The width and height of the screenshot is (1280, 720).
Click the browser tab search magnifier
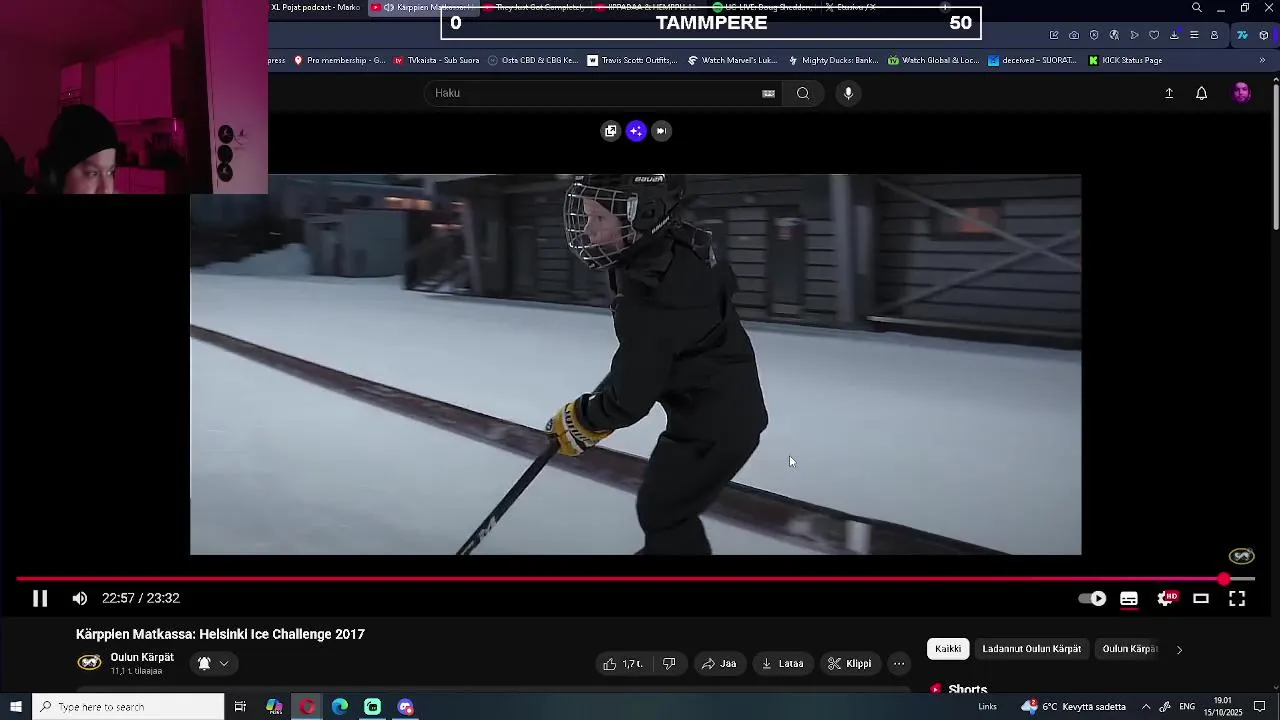click(1197, 8)
